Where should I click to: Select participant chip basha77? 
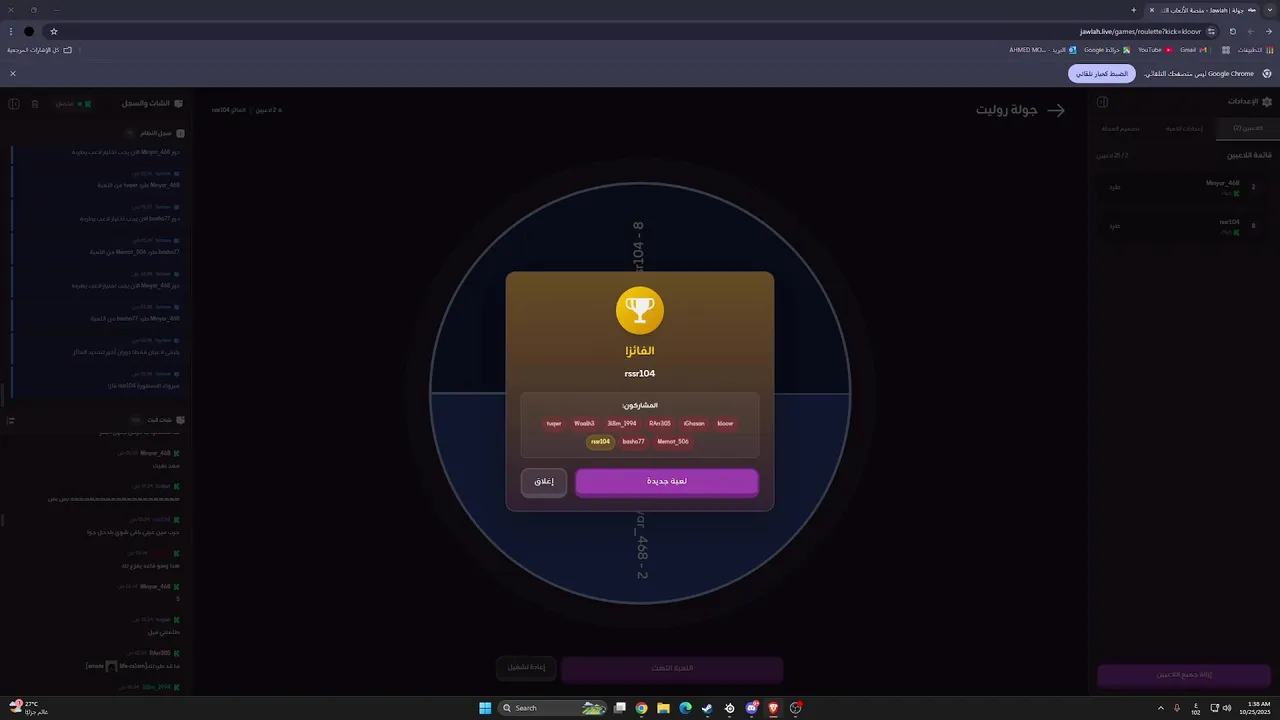pos(633,442)
